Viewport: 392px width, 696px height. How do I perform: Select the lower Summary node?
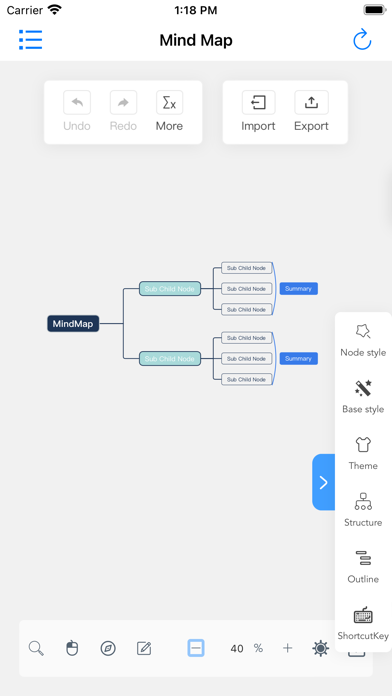click(299, 358)
